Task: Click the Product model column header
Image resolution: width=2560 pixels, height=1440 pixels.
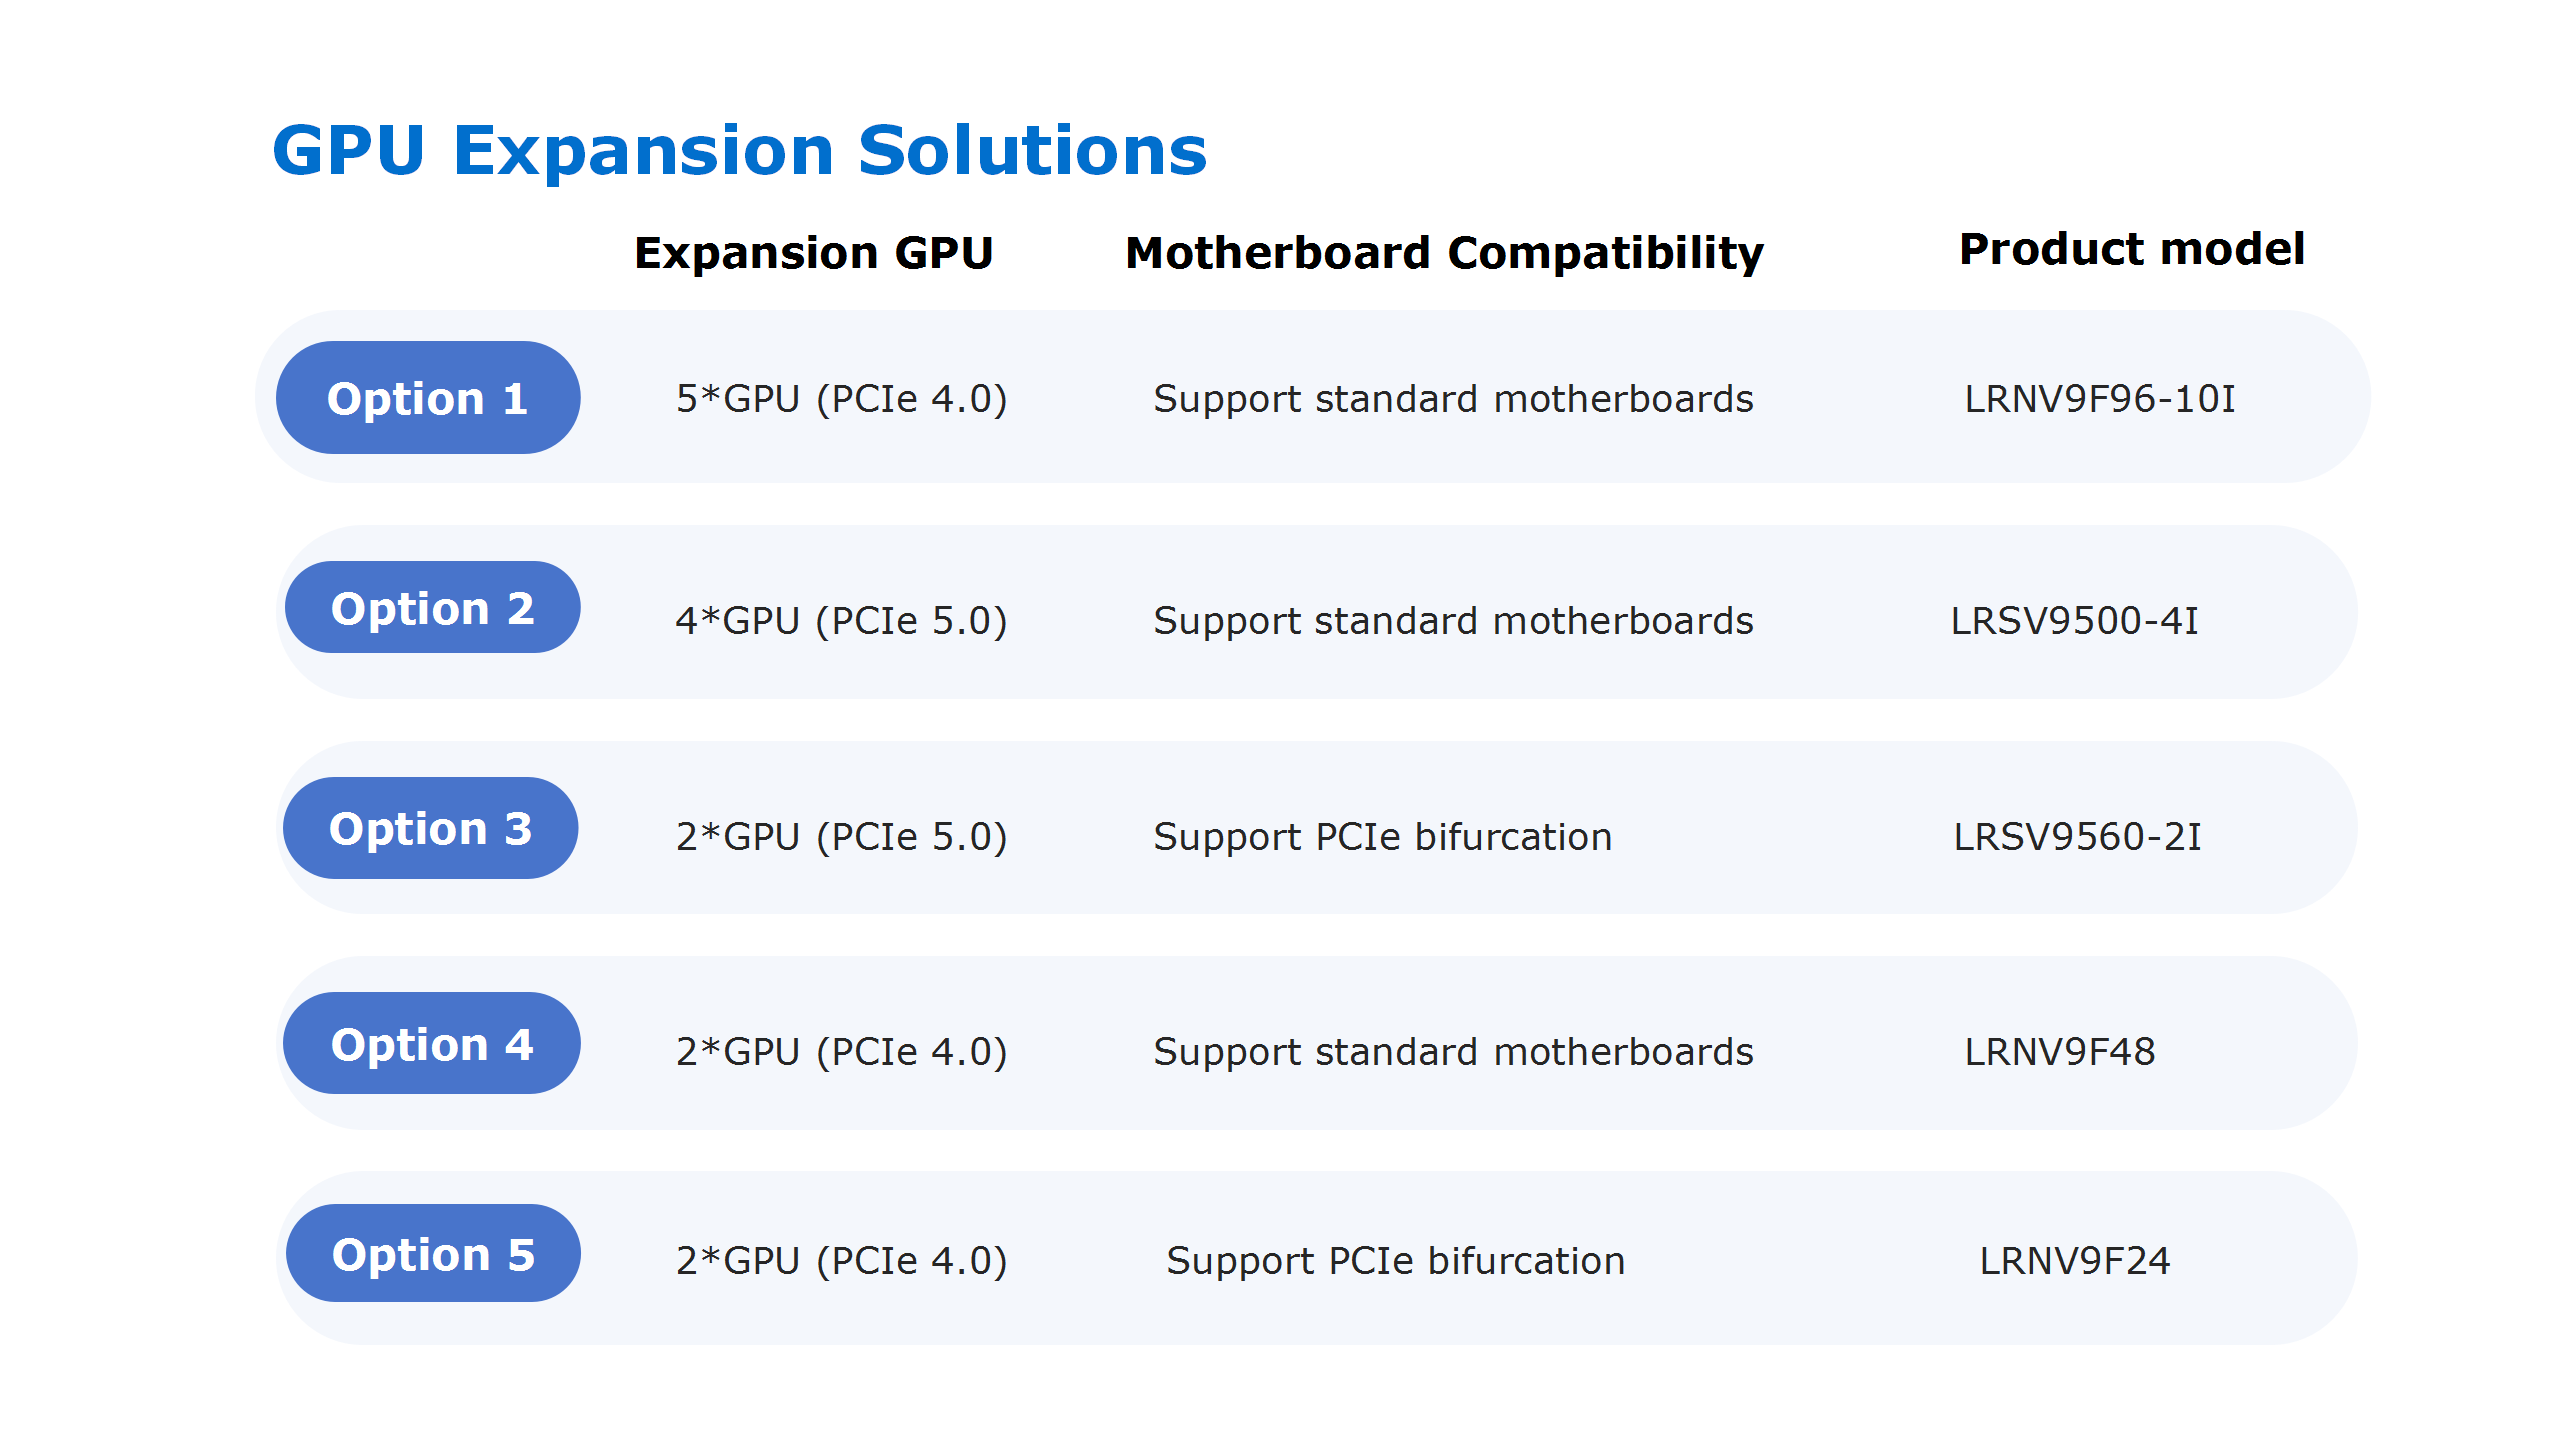Action: (x=2132, y=249)
